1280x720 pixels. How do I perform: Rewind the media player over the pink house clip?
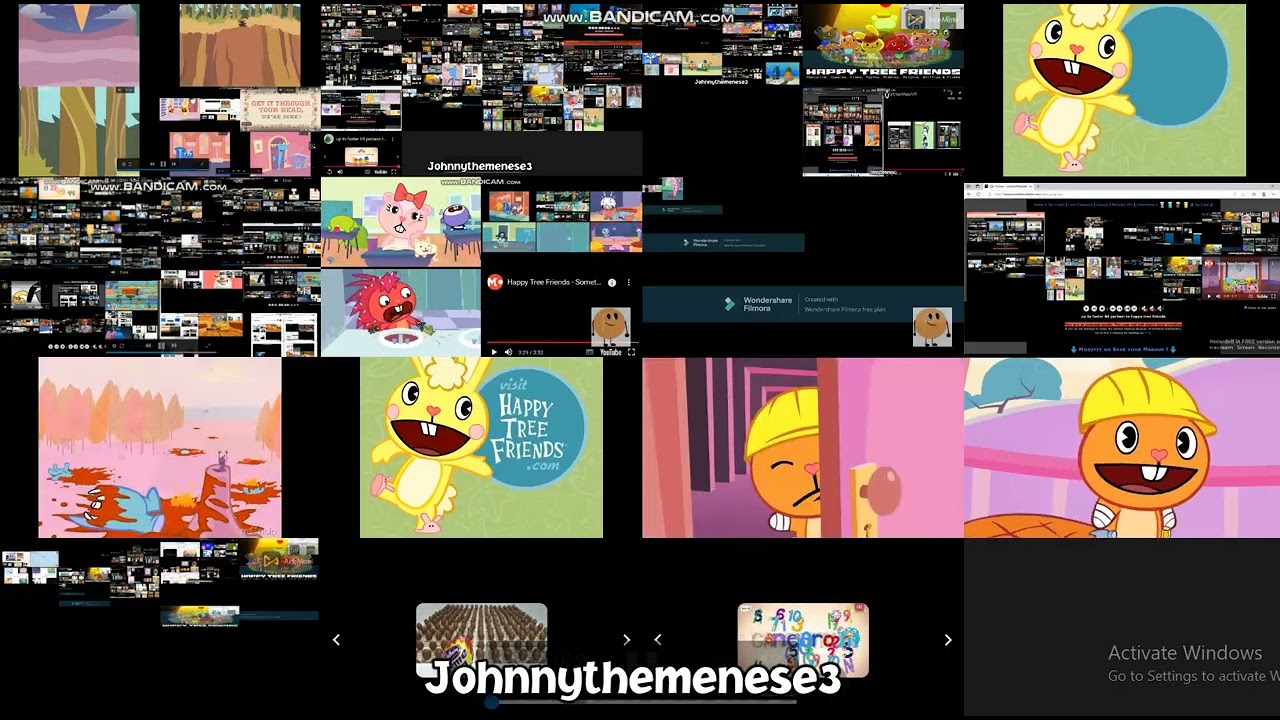152,163
